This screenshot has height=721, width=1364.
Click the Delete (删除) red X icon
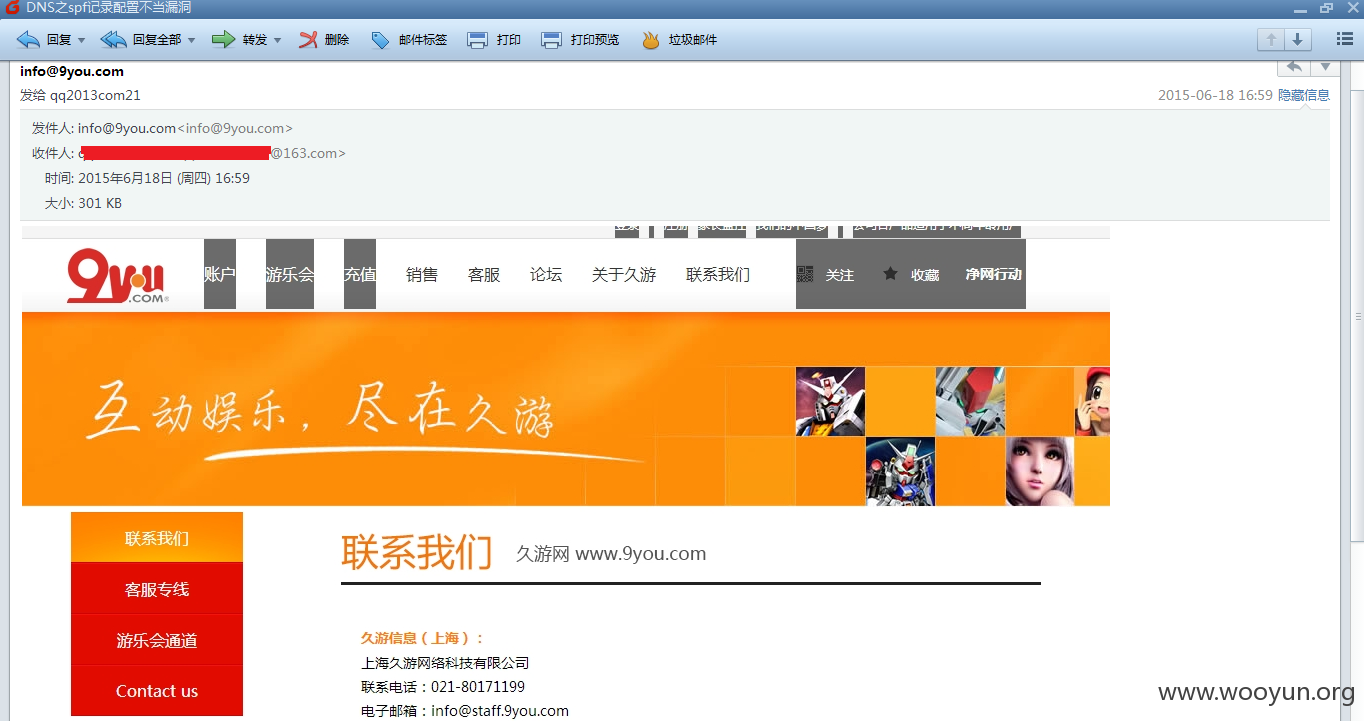309,40
